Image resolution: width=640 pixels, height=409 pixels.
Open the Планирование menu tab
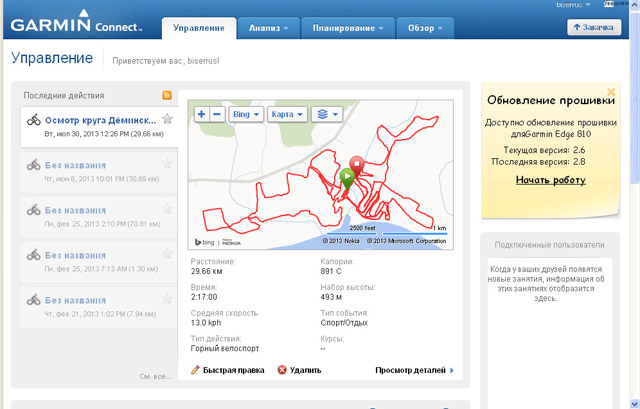(x=345, y=29)
